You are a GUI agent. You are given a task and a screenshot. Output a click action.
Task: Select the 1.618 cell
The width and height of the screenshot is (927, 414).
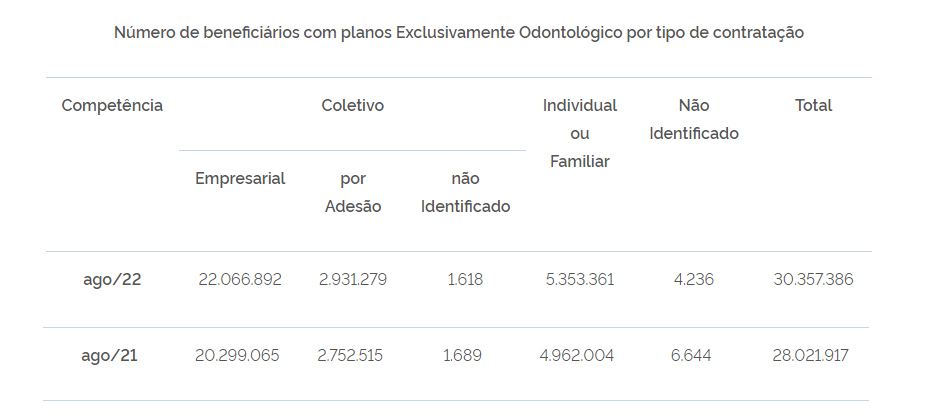(x=465, y=279)
